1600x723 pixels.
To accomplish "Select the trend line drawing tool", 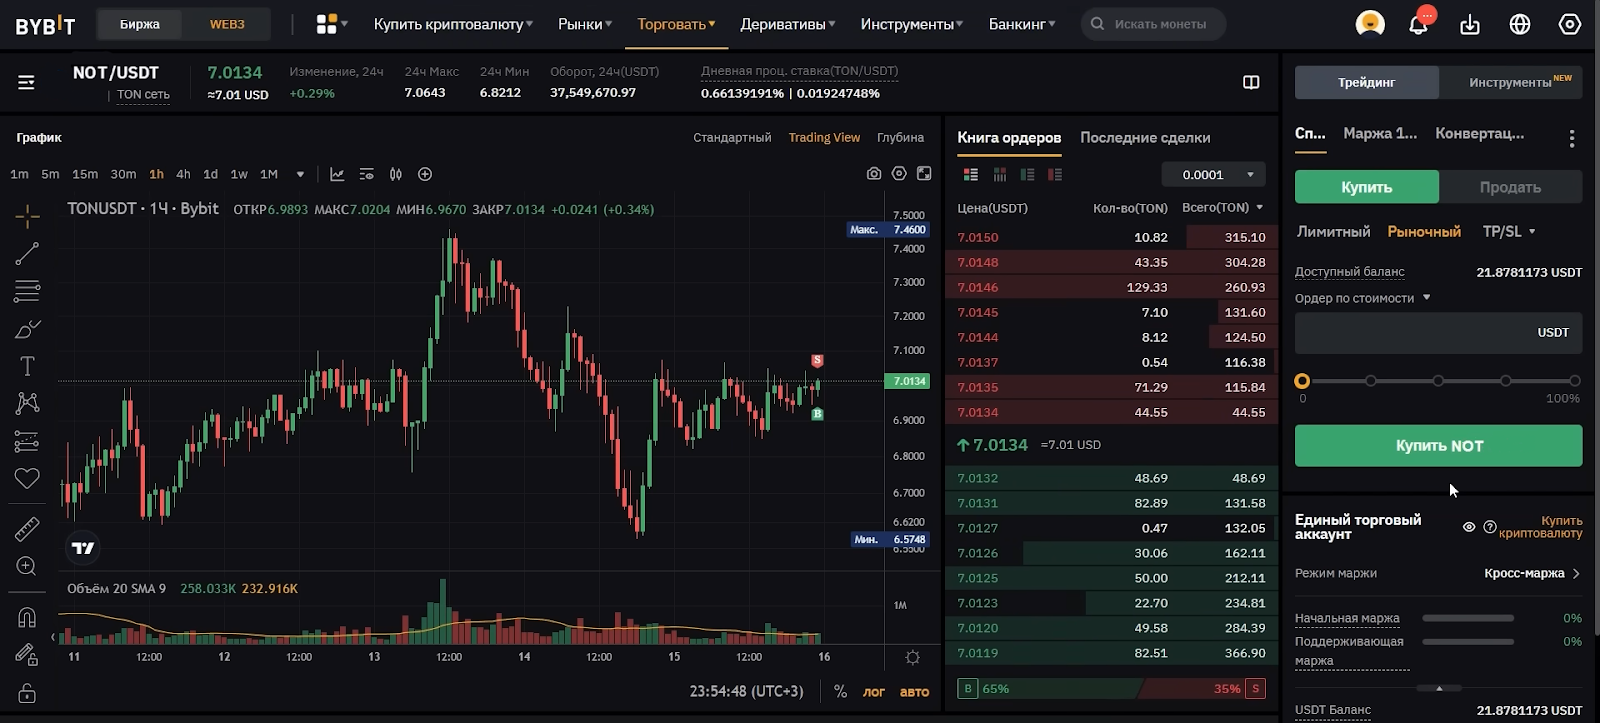I will (x=27, y=254).
